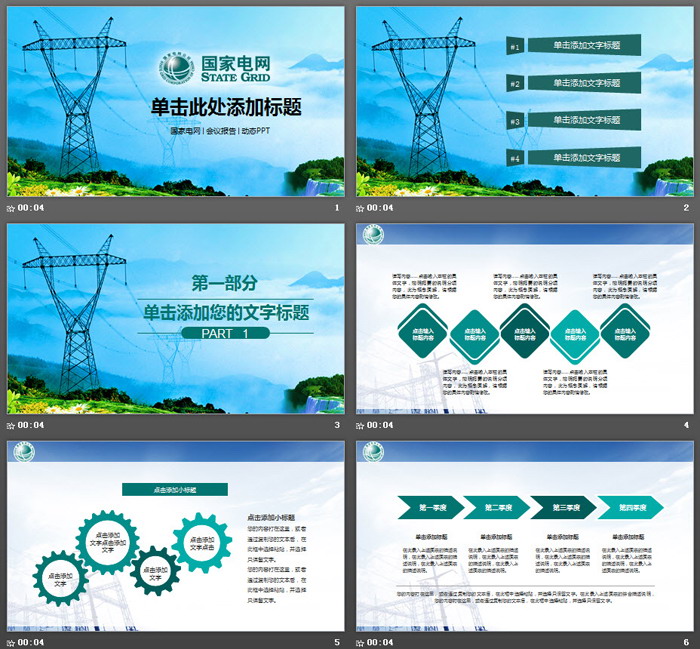Click the transition star icon under slide 6
This screenshot has width=700, height=649.
[361, 641]
